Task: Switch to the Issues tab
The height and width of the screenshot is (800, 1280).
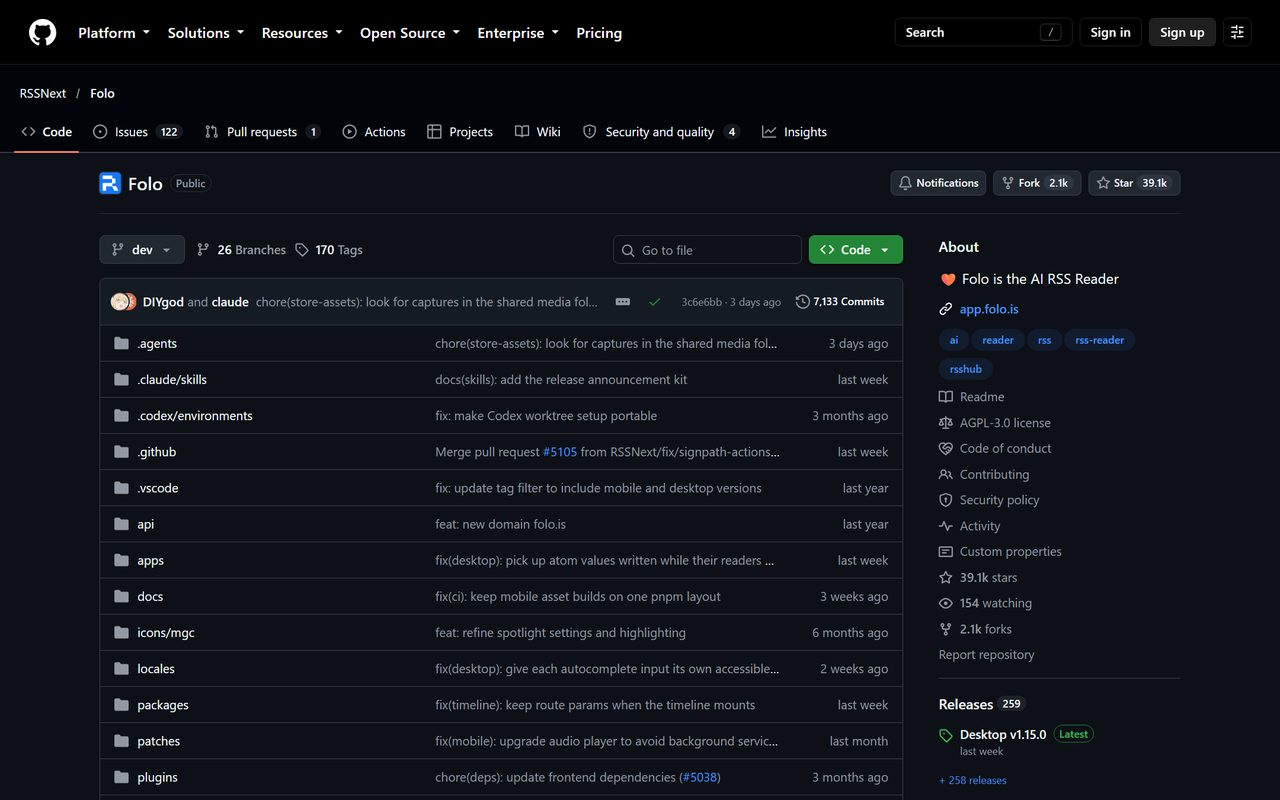Action: (x=137, y=132)
